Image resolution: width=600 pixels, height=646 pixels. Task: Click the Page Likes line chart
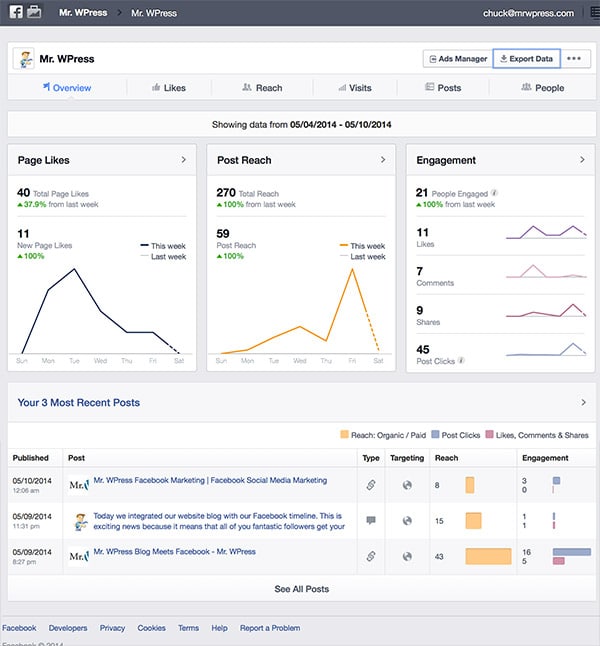coord(101,311)
